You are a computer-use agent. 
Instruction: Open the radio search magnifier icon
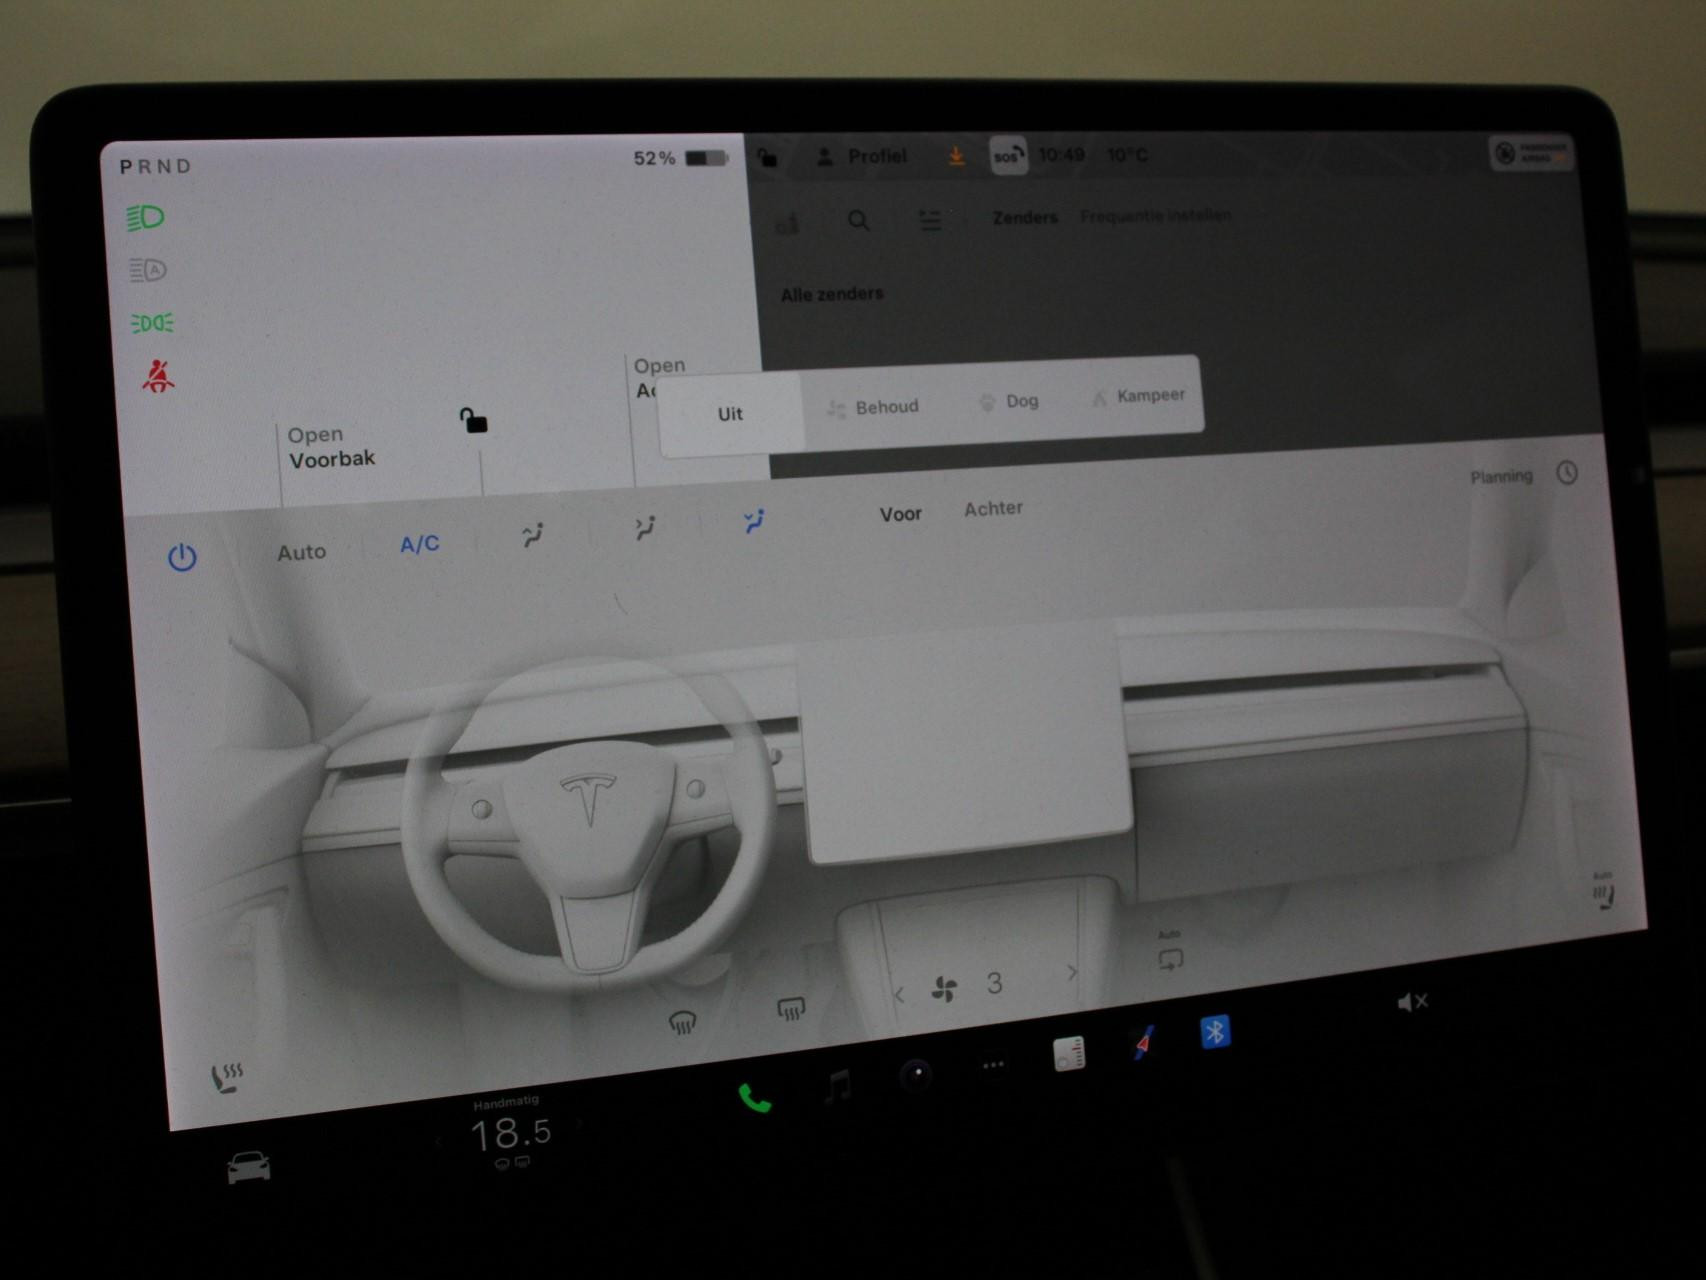coord(858,220)
